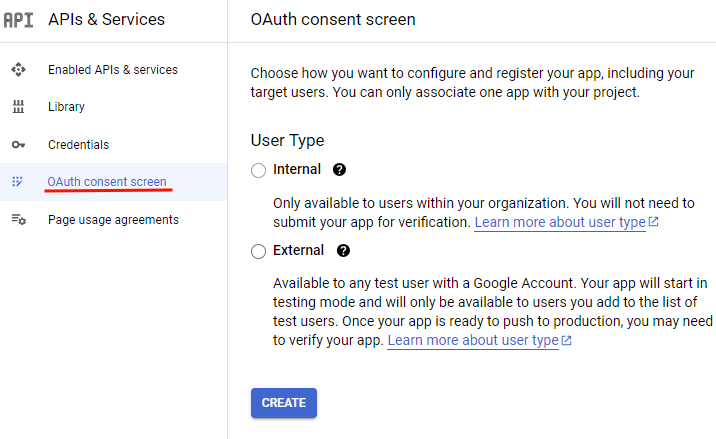This screenshot has height=439, width=716.
Task: Open the help tooltip beside External
Action: [344, 251]
